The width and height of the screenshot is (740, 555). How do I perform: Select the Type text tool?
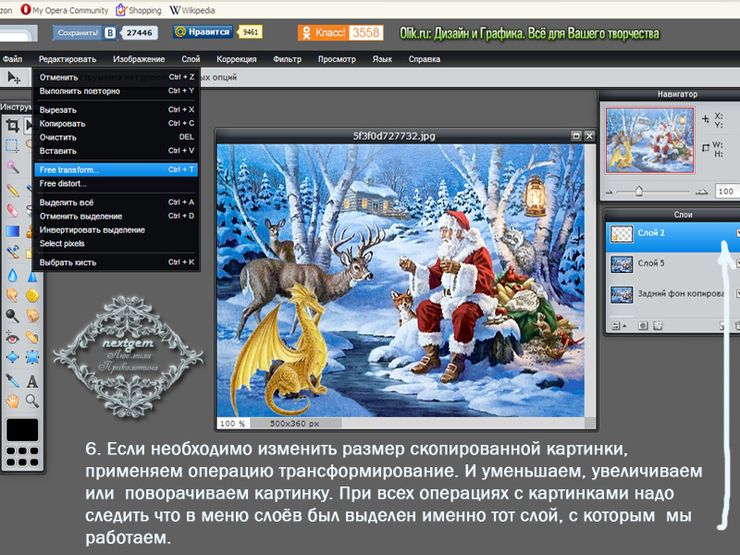(x=32, y=380)
